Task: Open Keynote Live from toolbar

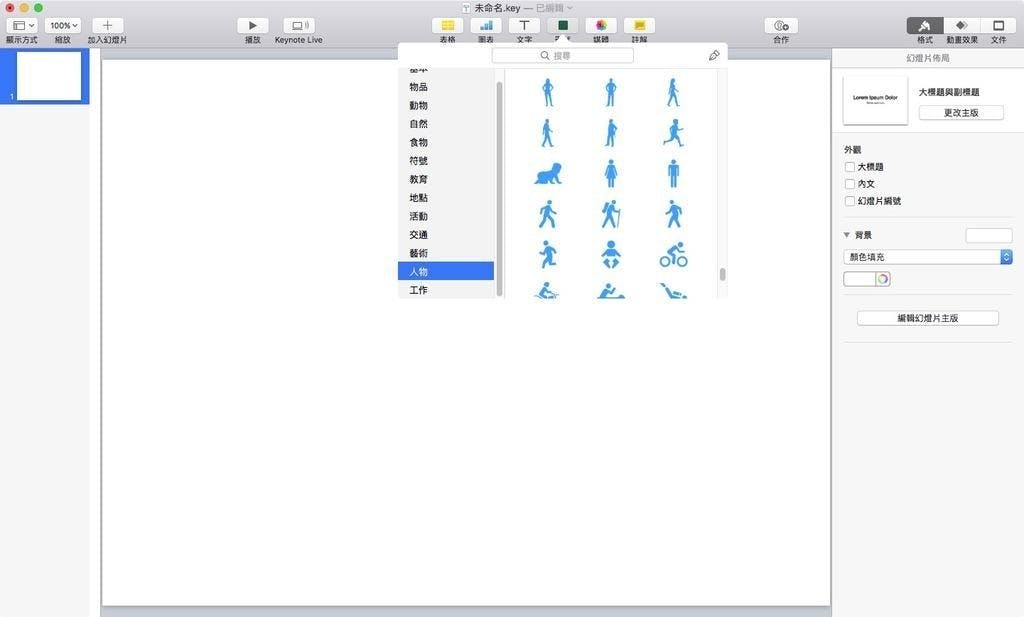Action: click(x=298, y=26)
